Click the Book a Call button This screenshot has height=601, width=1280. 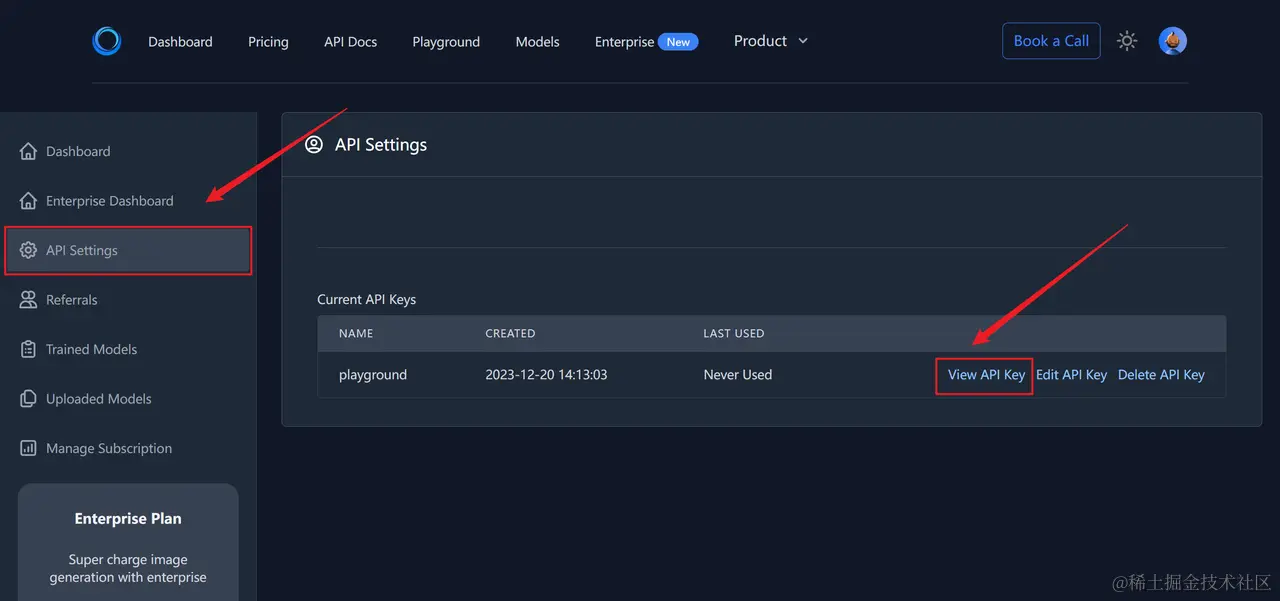pyautogui.click(x=1051, y=41)
